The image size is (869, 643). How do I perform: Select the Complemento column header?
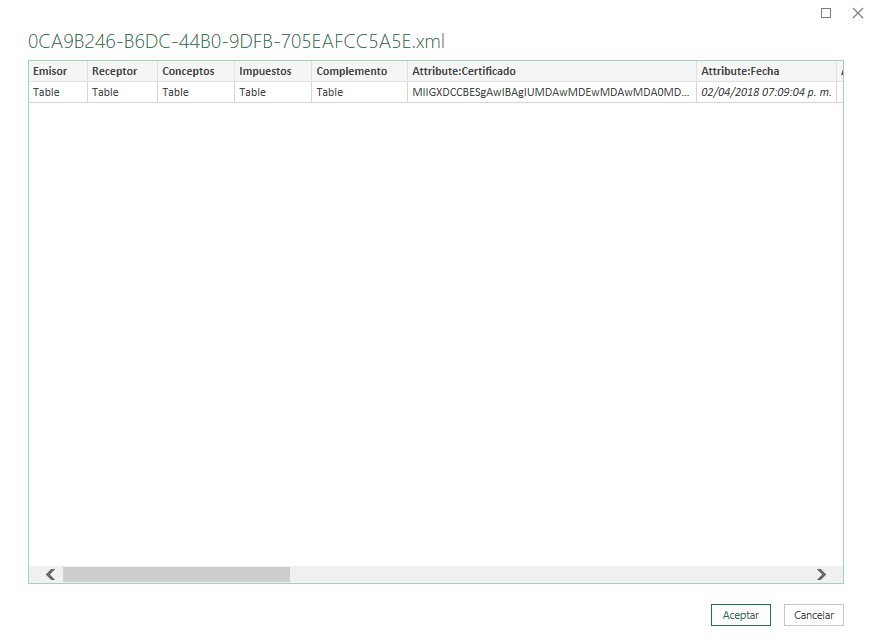tap(359, 71)
